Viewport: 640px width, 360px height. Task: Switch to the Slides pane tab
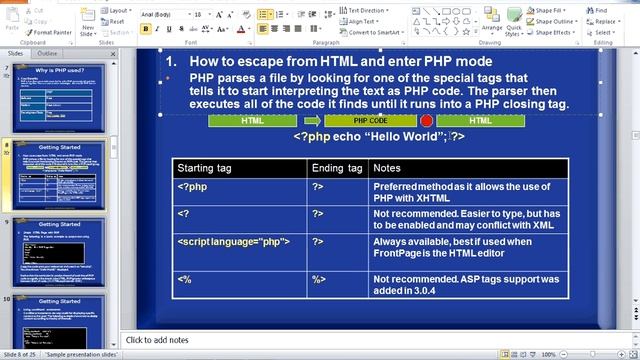pyautogui.click(x=16, y=53)
